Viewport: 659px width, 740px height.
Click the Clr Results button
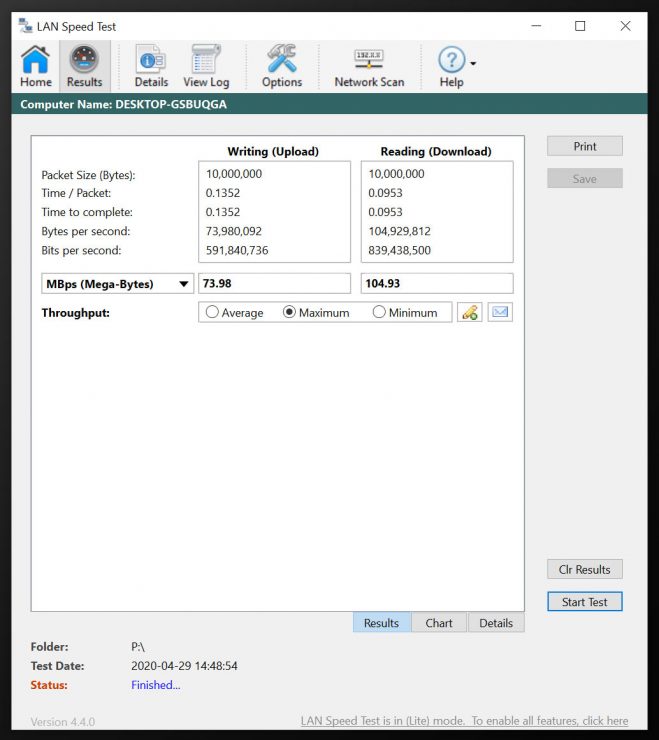585,569
